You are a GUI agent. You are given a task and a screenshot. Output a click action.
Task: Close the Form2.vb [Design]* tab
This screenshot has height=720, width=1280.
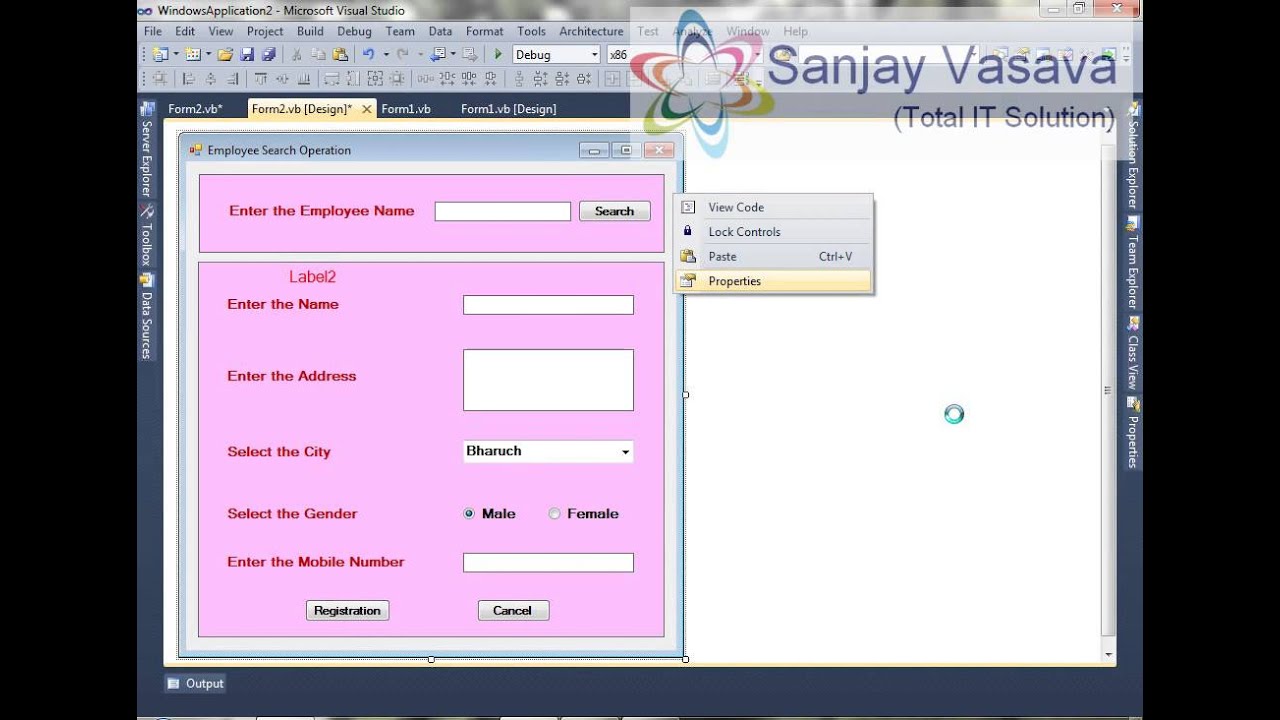point(367,109)
